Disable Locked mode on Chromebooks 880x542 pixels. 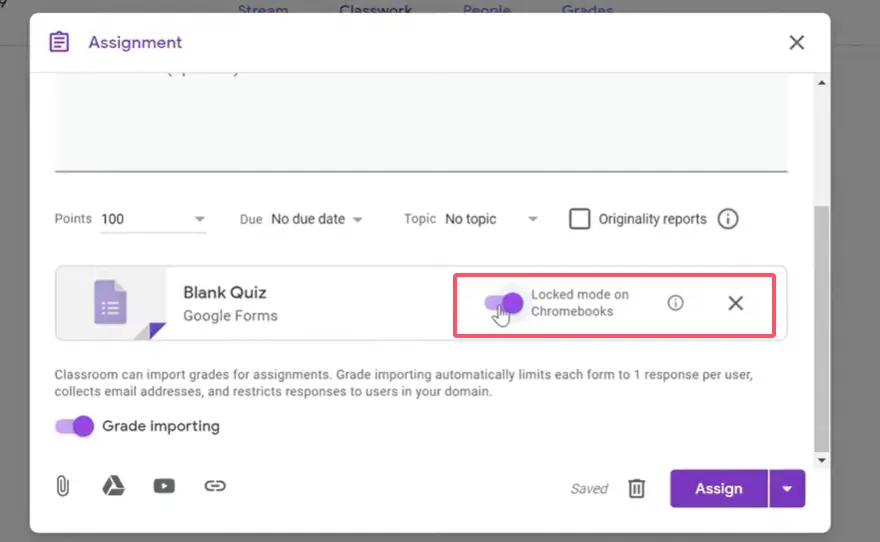coord(503,303)
